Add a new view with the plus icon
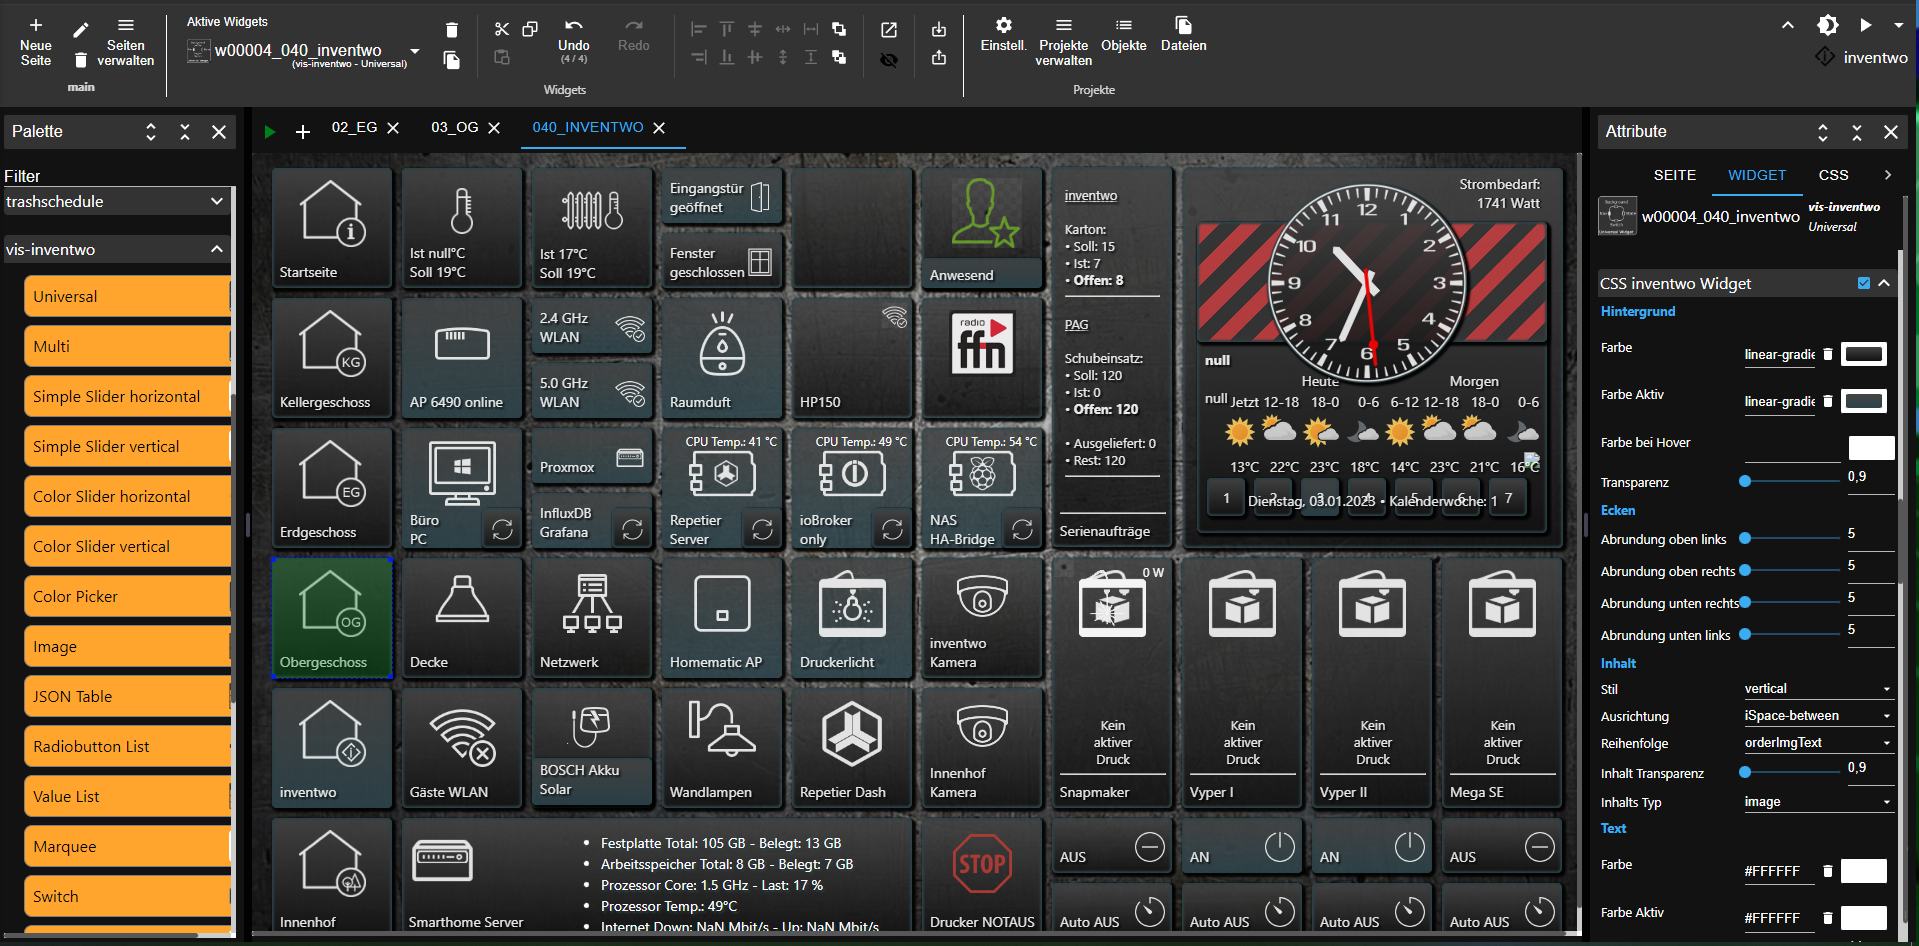This screenshot has height=946, width=1919. tap(303, 131)
